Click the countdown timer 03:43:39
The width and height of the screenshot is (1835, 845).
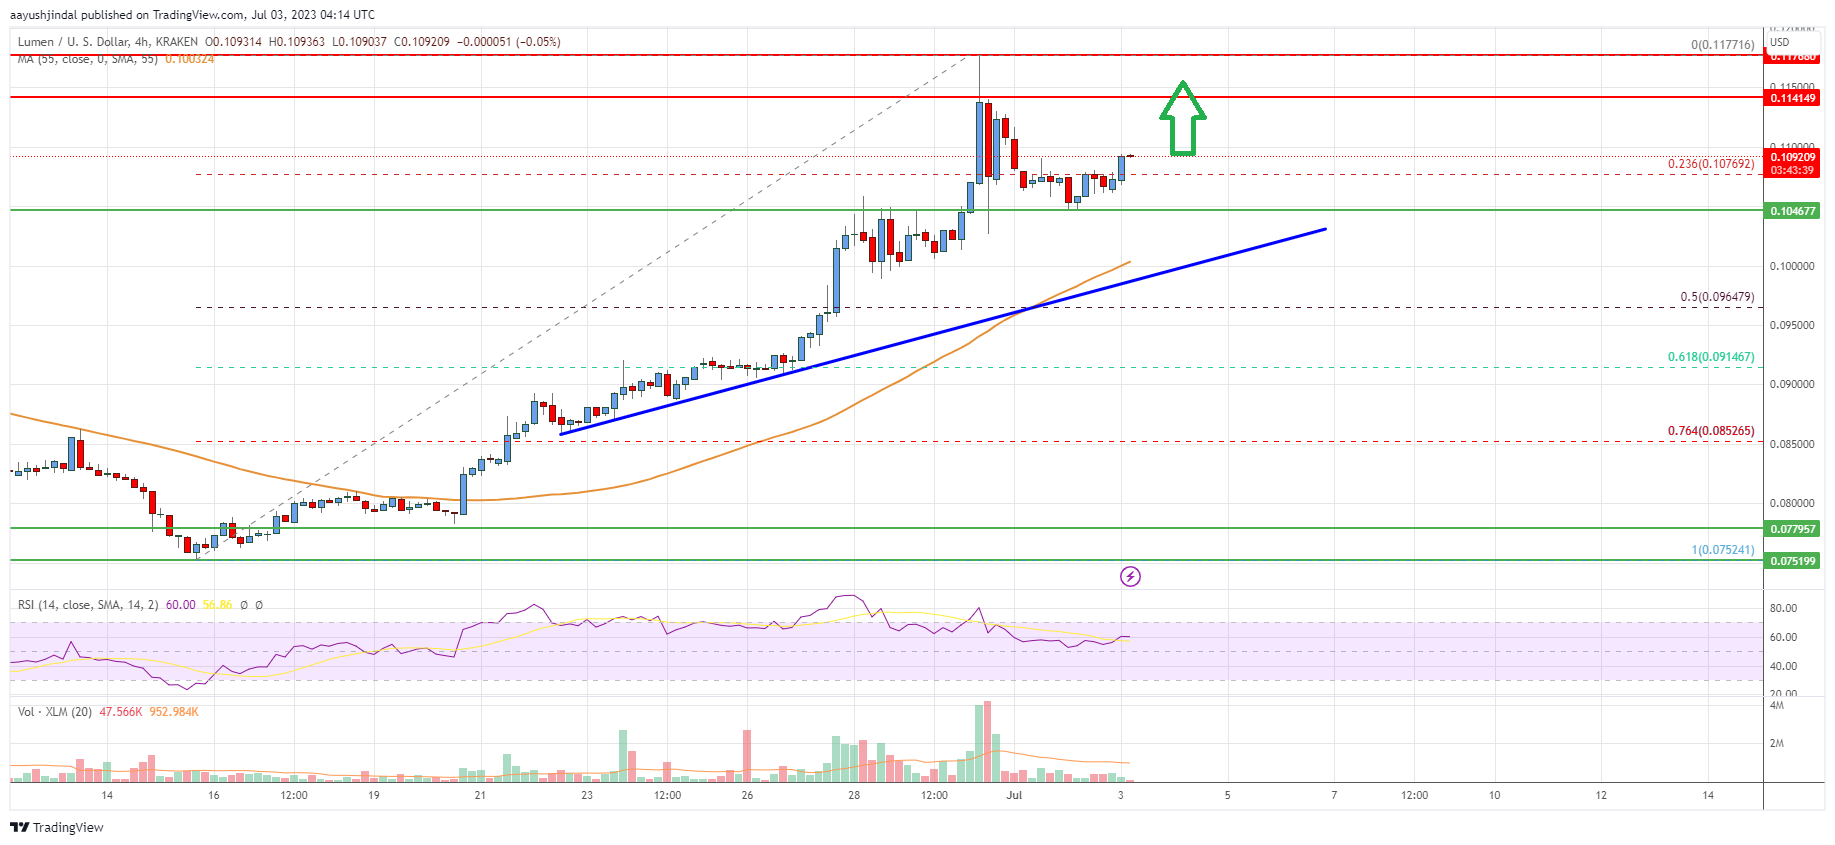(x=1793, y=171)
